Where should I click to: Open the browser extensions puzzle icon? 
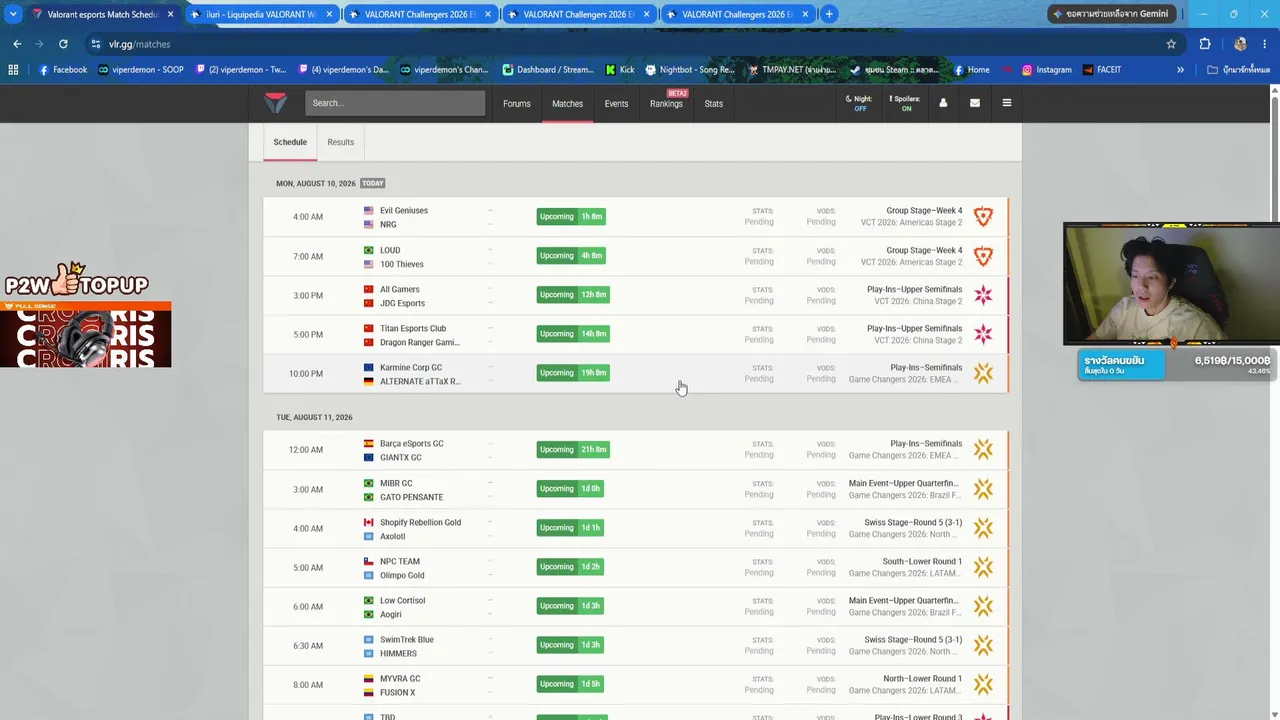click(x=1205, y=44)
